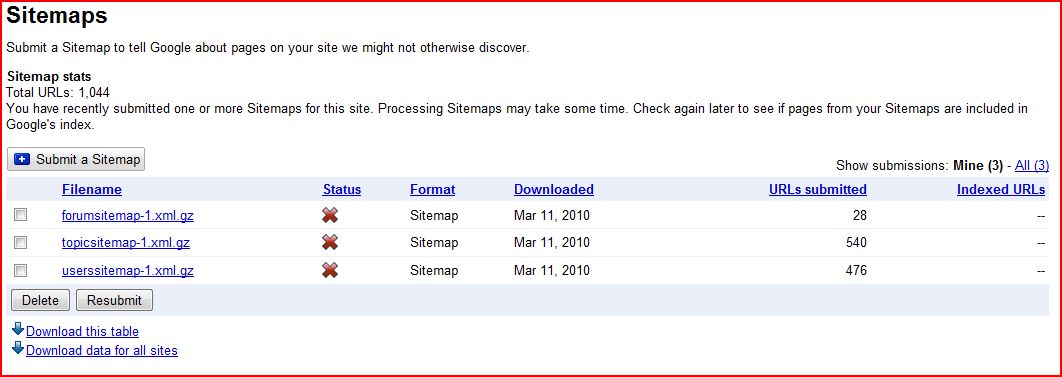Screen dimensions: 1062x377
Task: Open the Download this table link
Action: click(82, 332)
